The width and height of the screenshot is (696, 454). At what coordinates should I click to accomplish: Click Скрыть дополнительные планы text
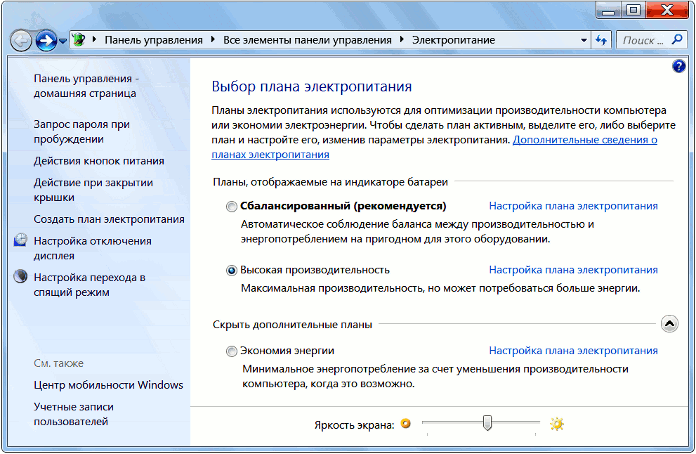(293, 324)
